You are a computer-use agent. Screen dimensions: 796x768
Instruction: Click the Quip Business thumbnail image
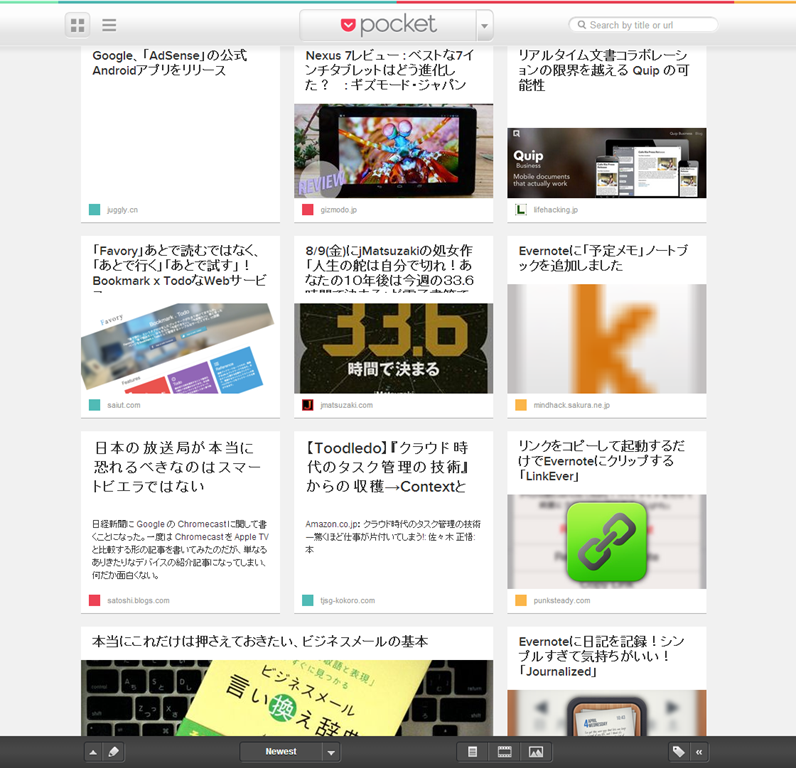click(607, 163)
